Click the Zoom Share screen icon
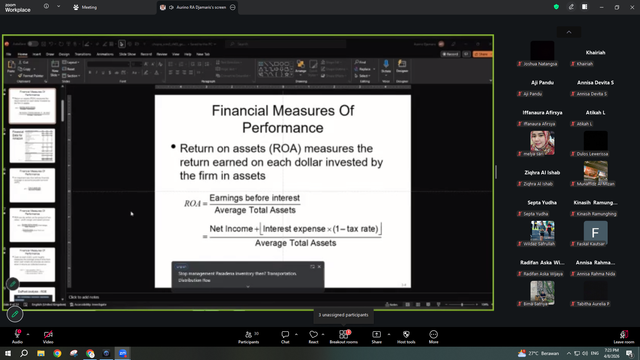The height and width of the screenshot is (360, 640). tap(376, 334)
